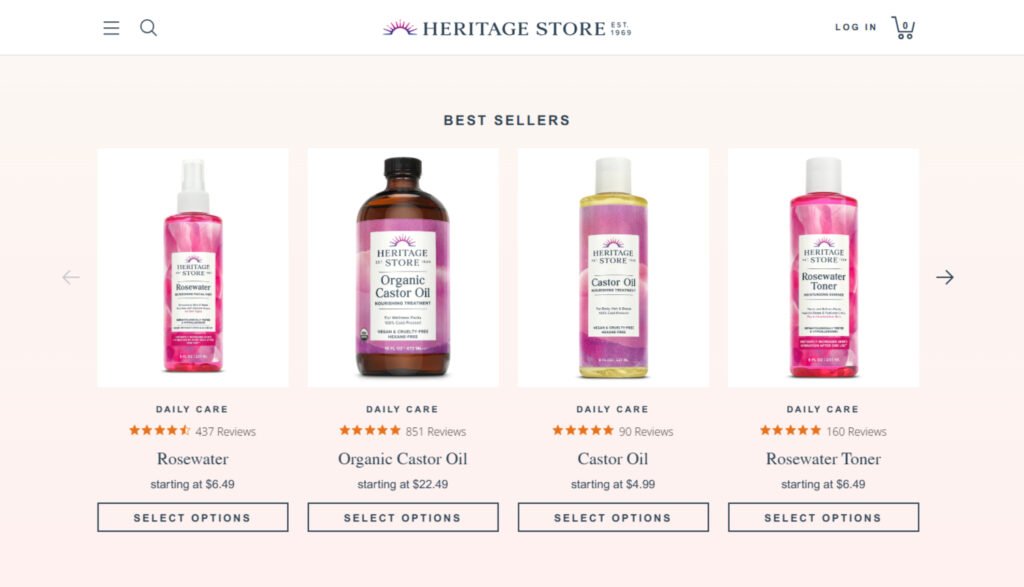The height and width of the screenshot is (587, 1024).
Task: Open the Rosewater spray bottle image
Action: 192,267
